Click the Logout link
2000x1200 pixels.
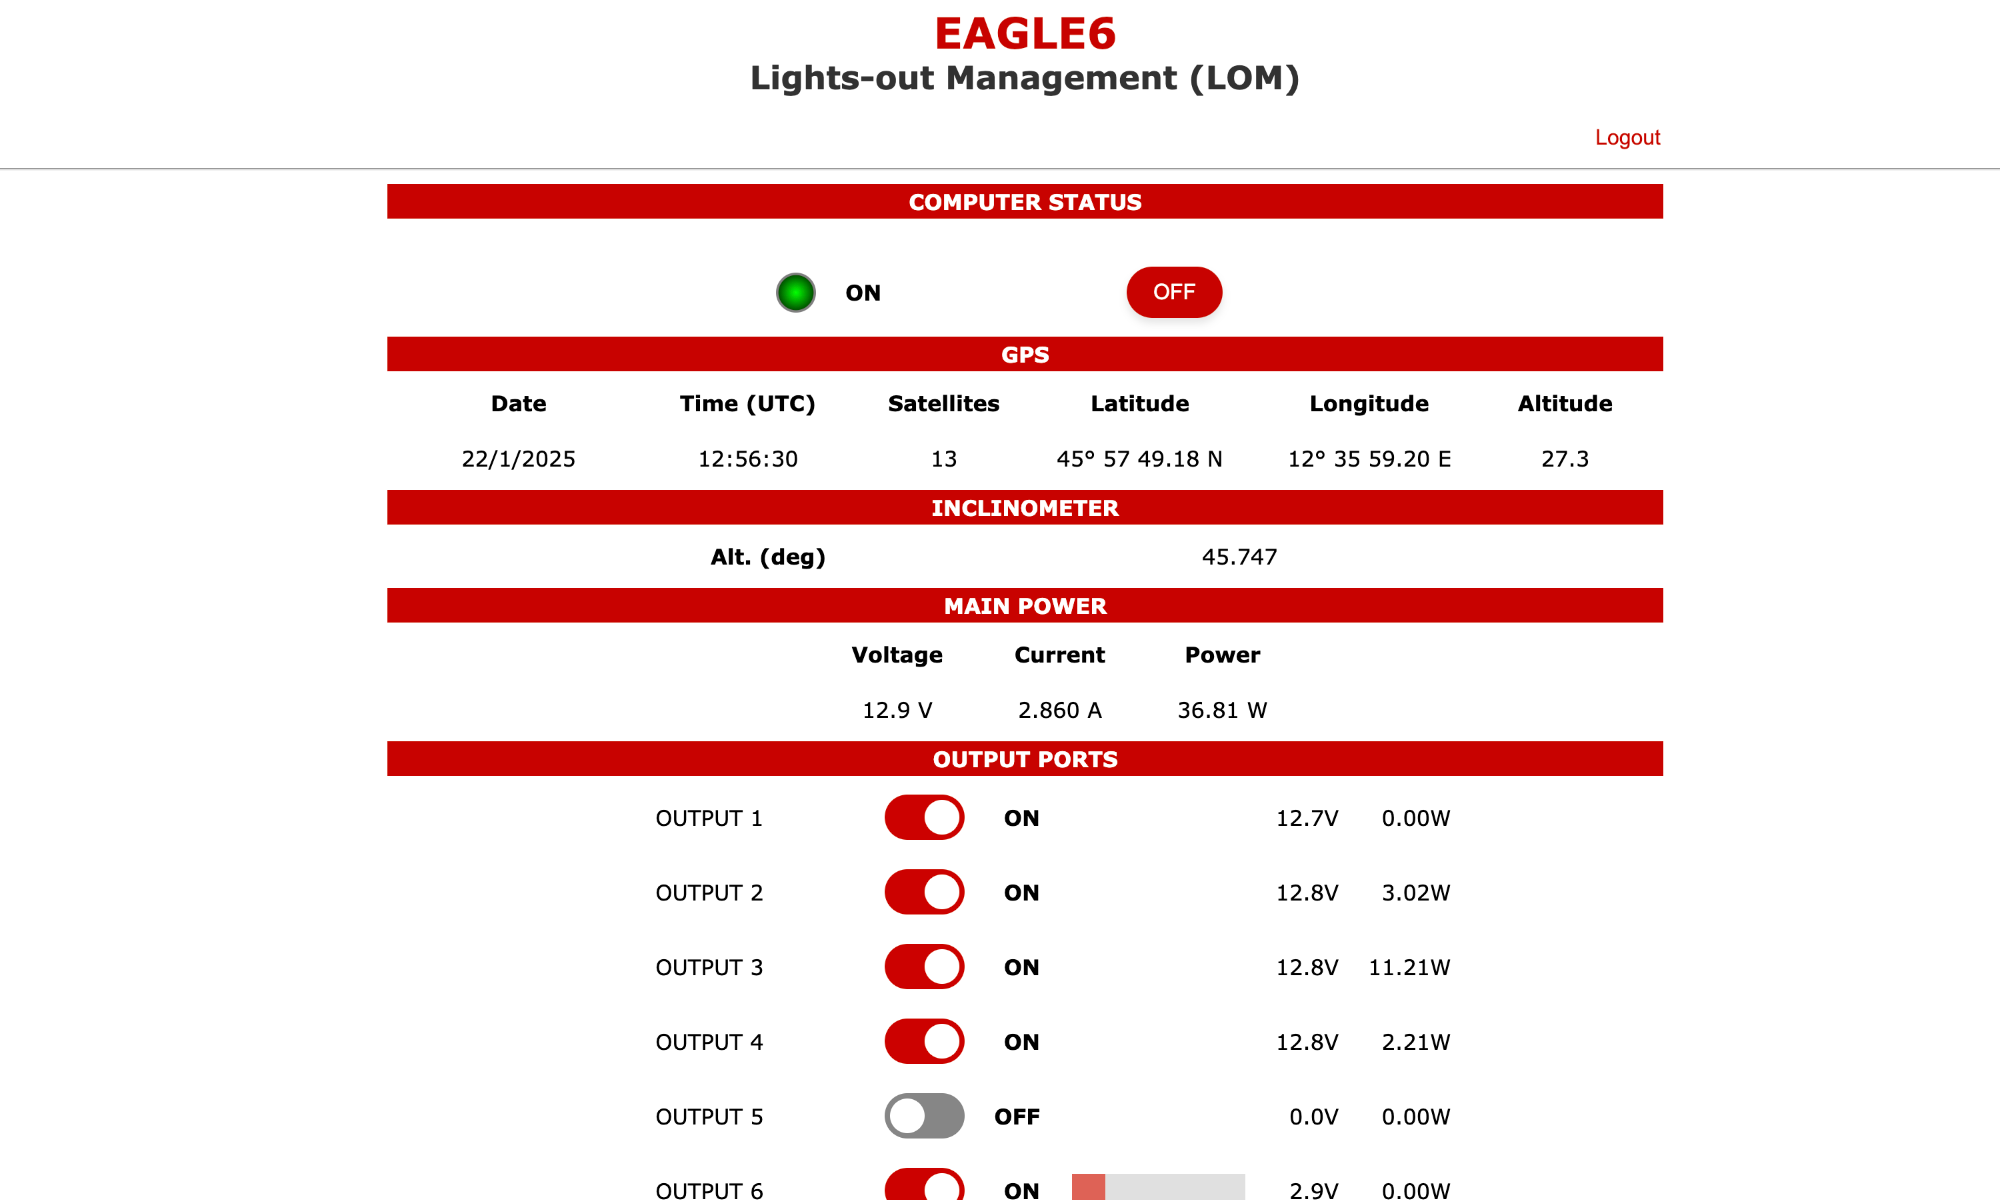point(1627,138)
